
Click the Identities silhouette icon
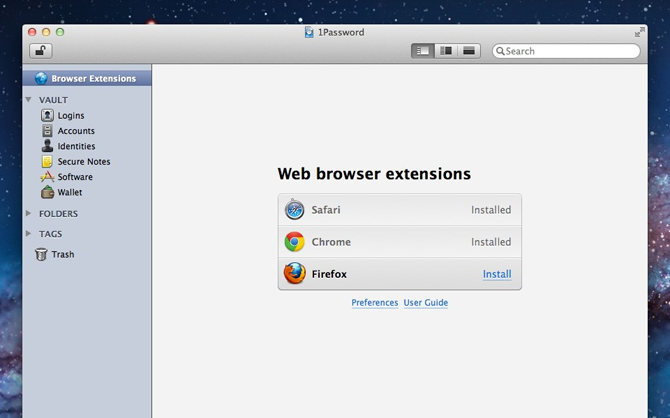47,146
